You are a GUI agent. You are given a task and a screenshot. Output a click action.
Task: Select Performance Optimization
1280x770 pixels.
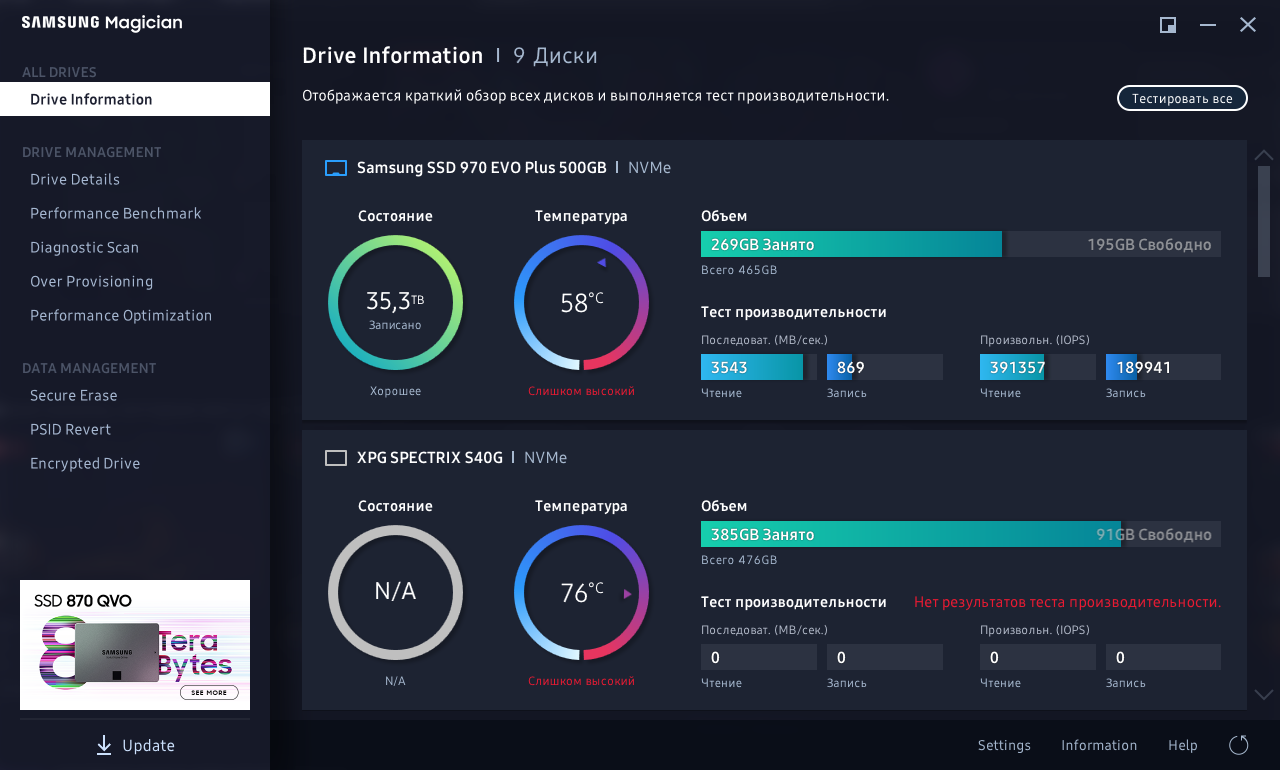121,315
